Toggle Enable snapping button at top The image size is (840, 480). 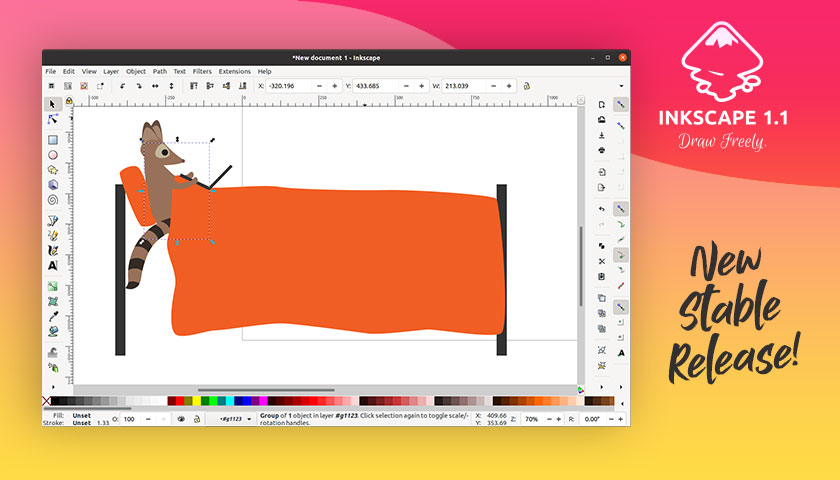click(x=621, y=104)
